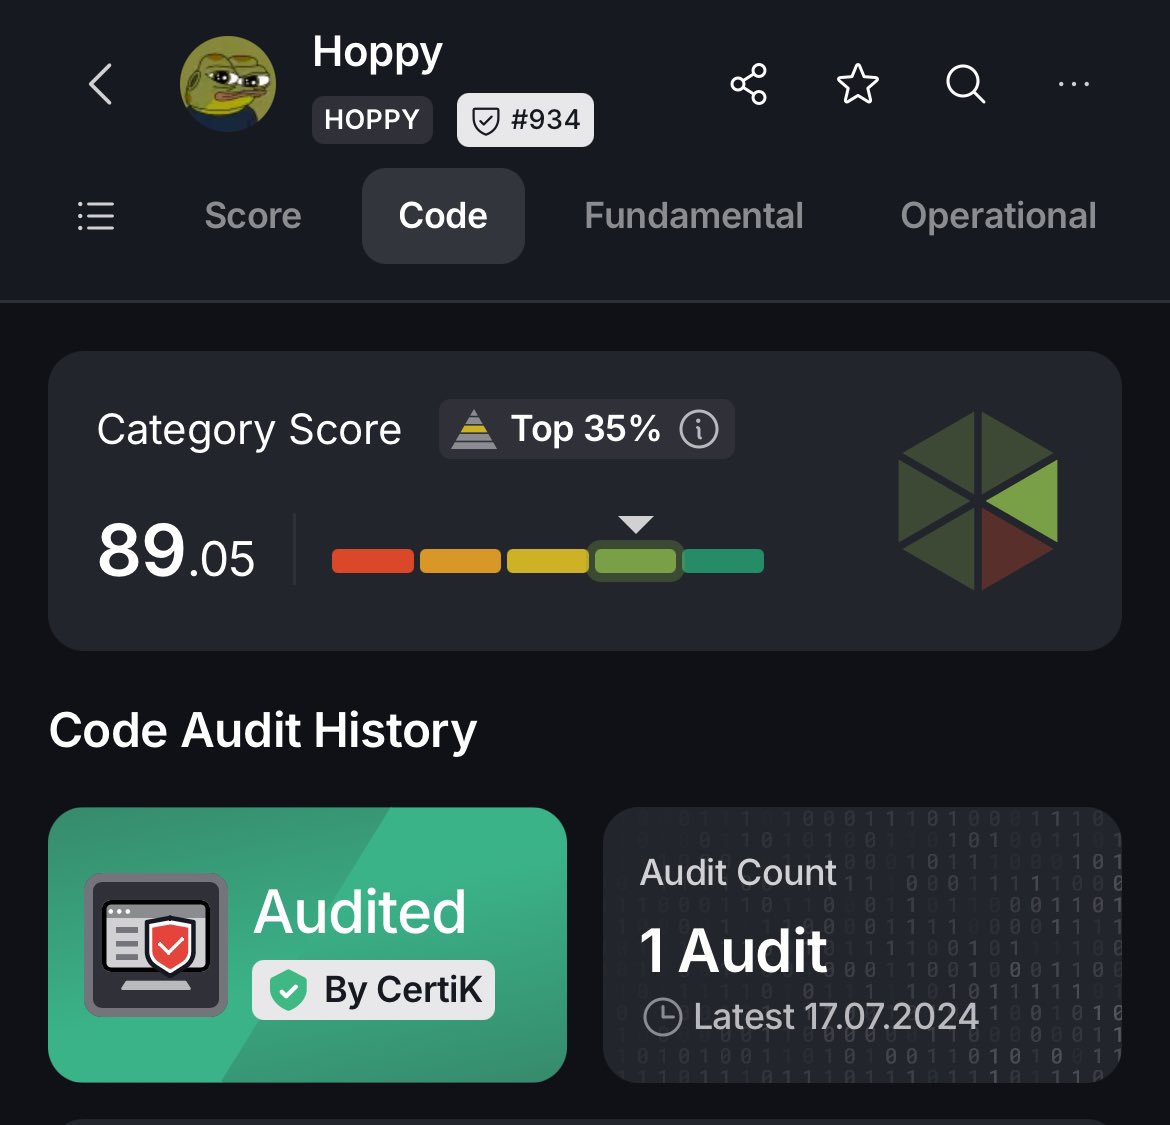Select the Code tab
The width and height of the screenshot is (1170, 1125).
[x=443, y=216]
